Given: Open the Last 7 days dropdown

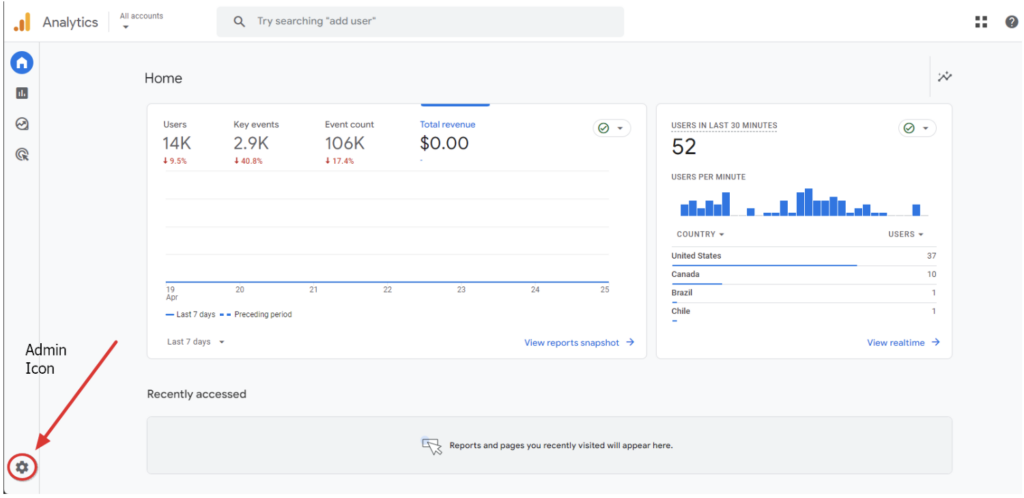Looking at the screenshot, I should [195, 342].
